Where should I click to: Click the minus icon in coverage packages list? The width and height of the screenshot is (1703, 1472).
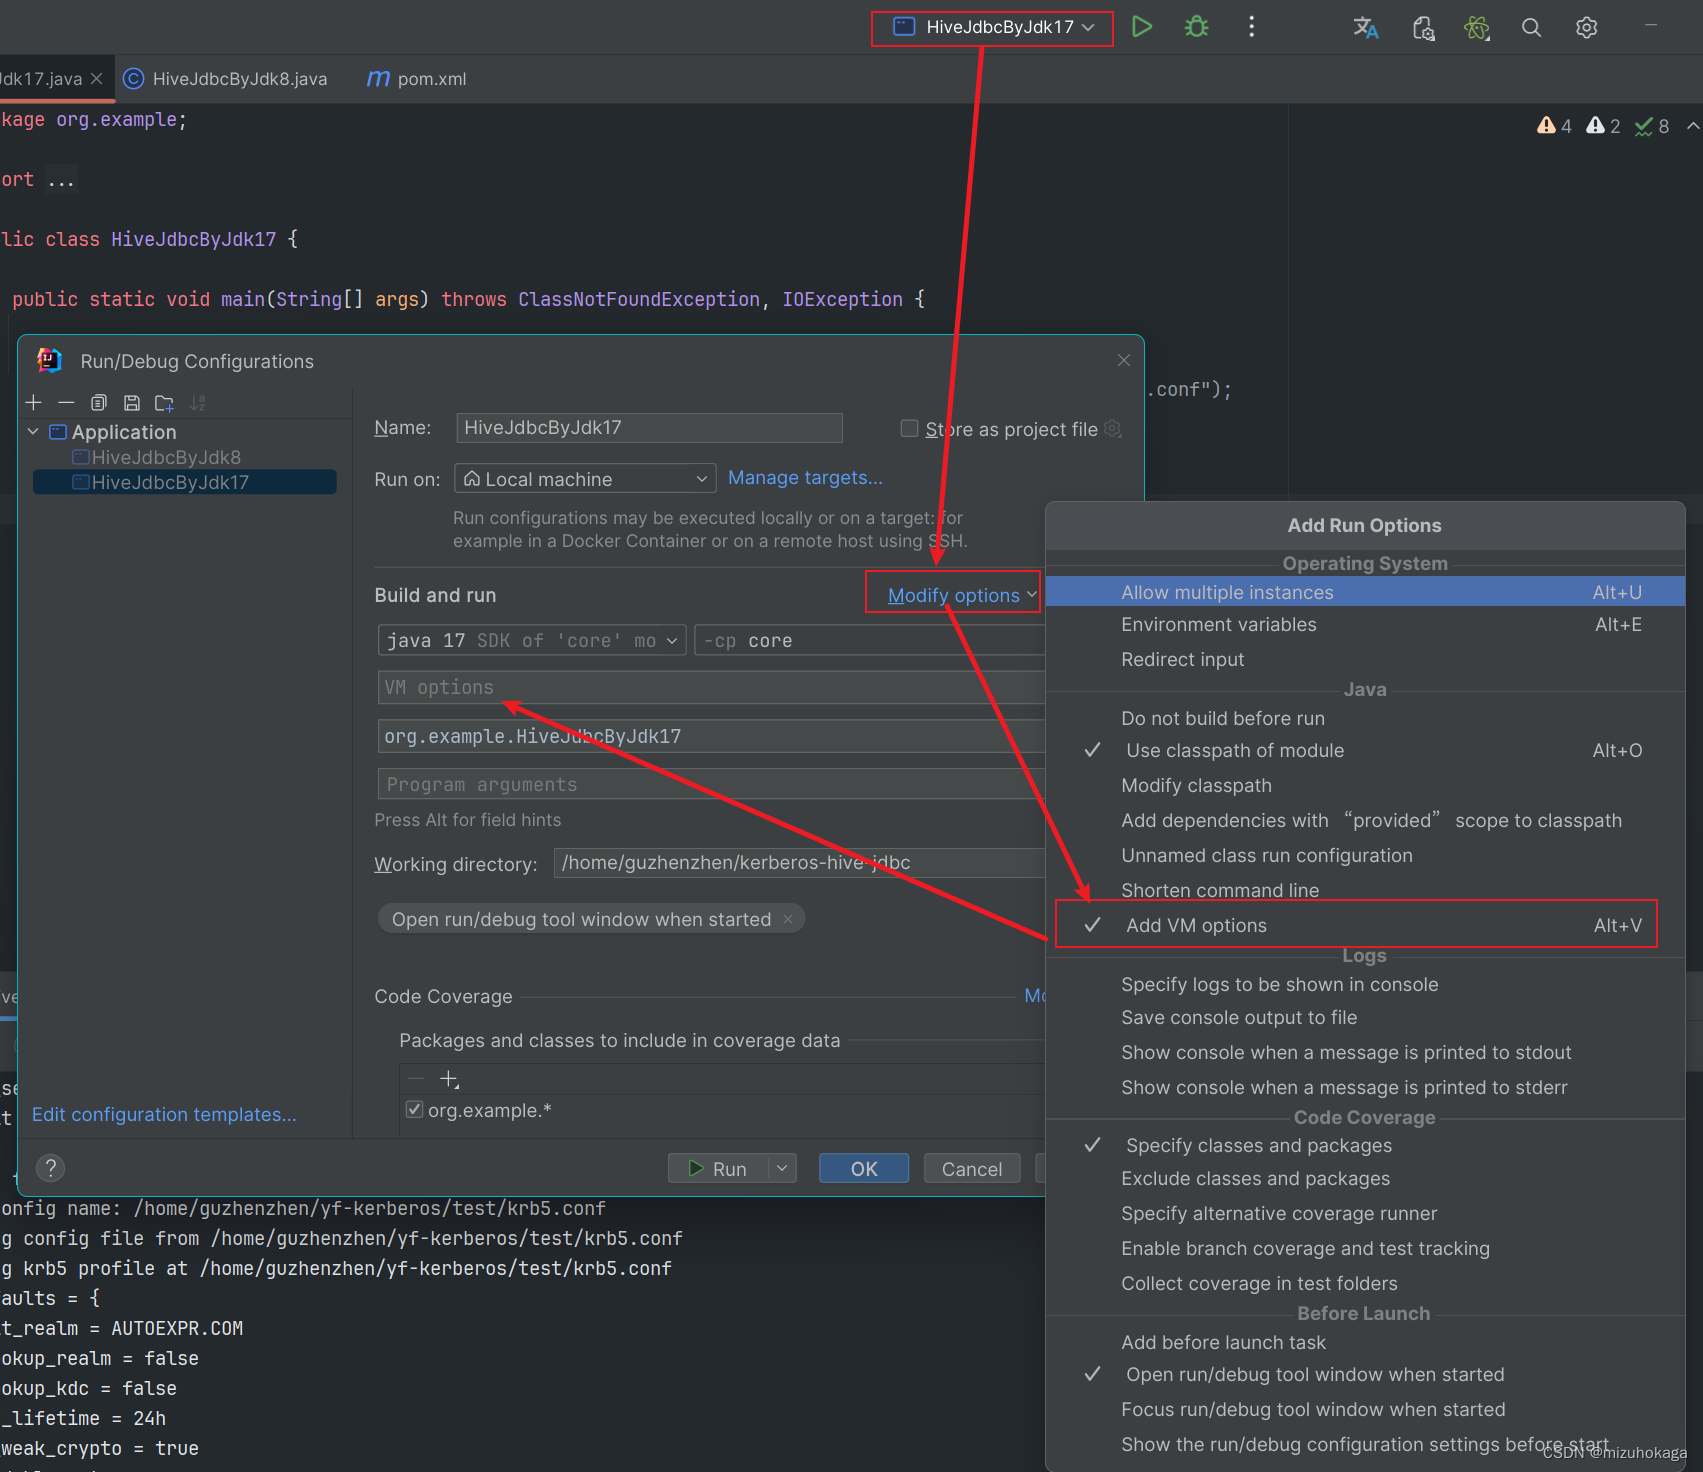point(417,1079)
